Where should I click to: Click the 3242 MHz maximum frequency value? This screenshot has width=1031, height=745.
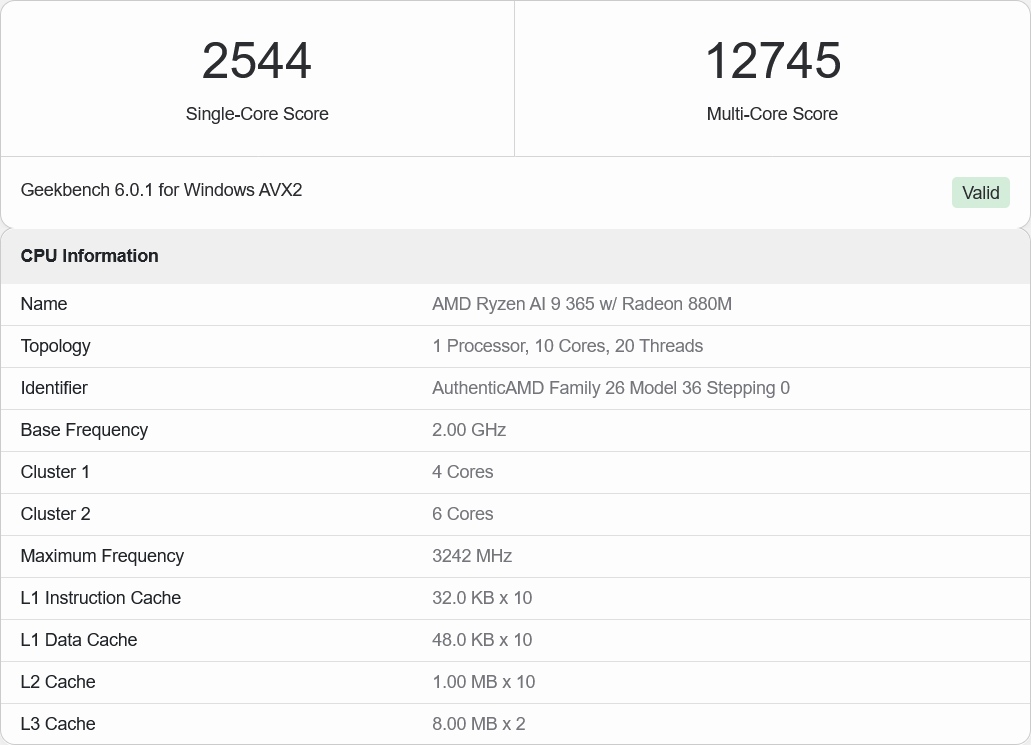click(x=471, y=556)
